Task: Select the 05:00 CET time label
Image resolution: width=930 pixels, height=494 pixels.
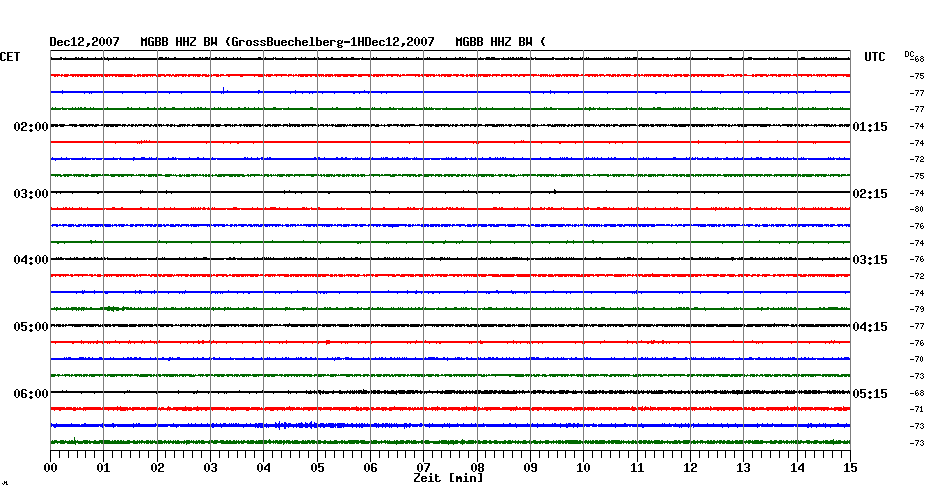Action: (x=31, y=327)
